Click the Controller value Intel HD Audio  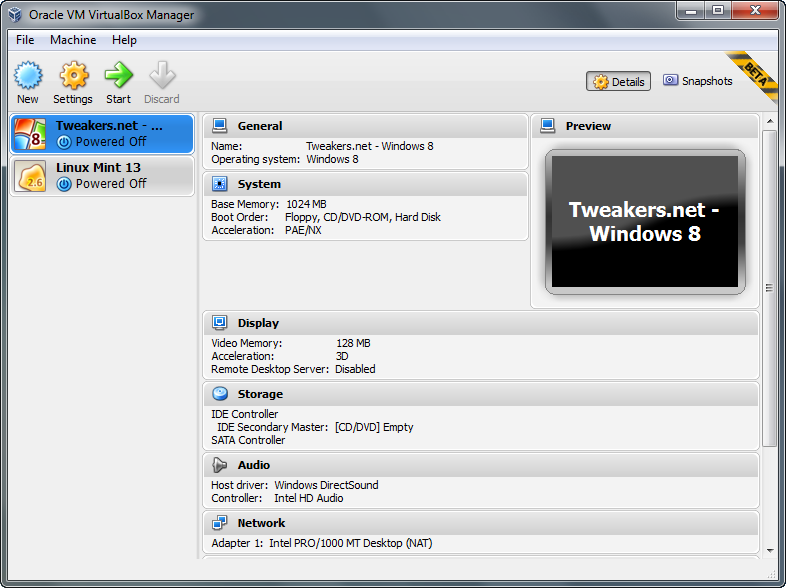tap(309, 498)
